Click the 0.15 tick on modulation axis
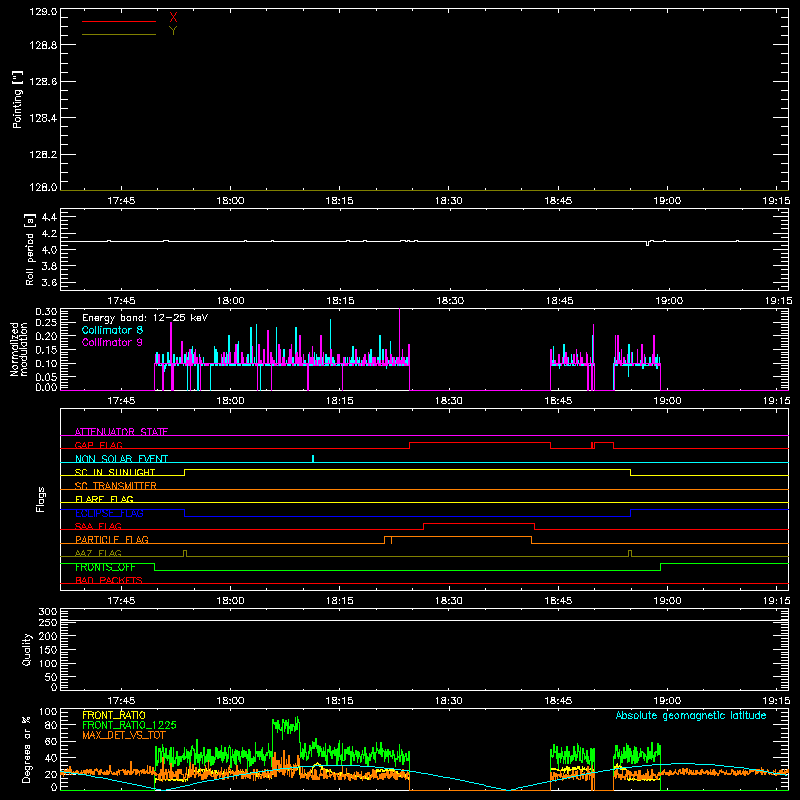This screenshot has width=800, height=800. coord(46,350)
